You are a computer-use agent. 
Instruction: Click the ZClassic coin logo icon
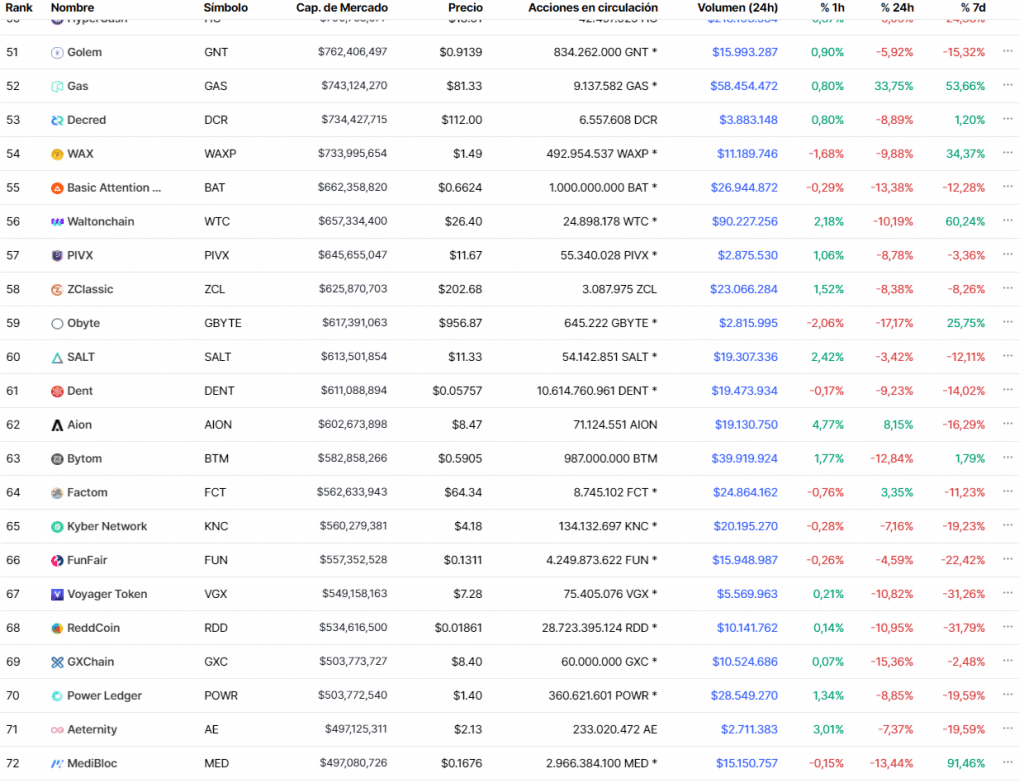[57, 290]
